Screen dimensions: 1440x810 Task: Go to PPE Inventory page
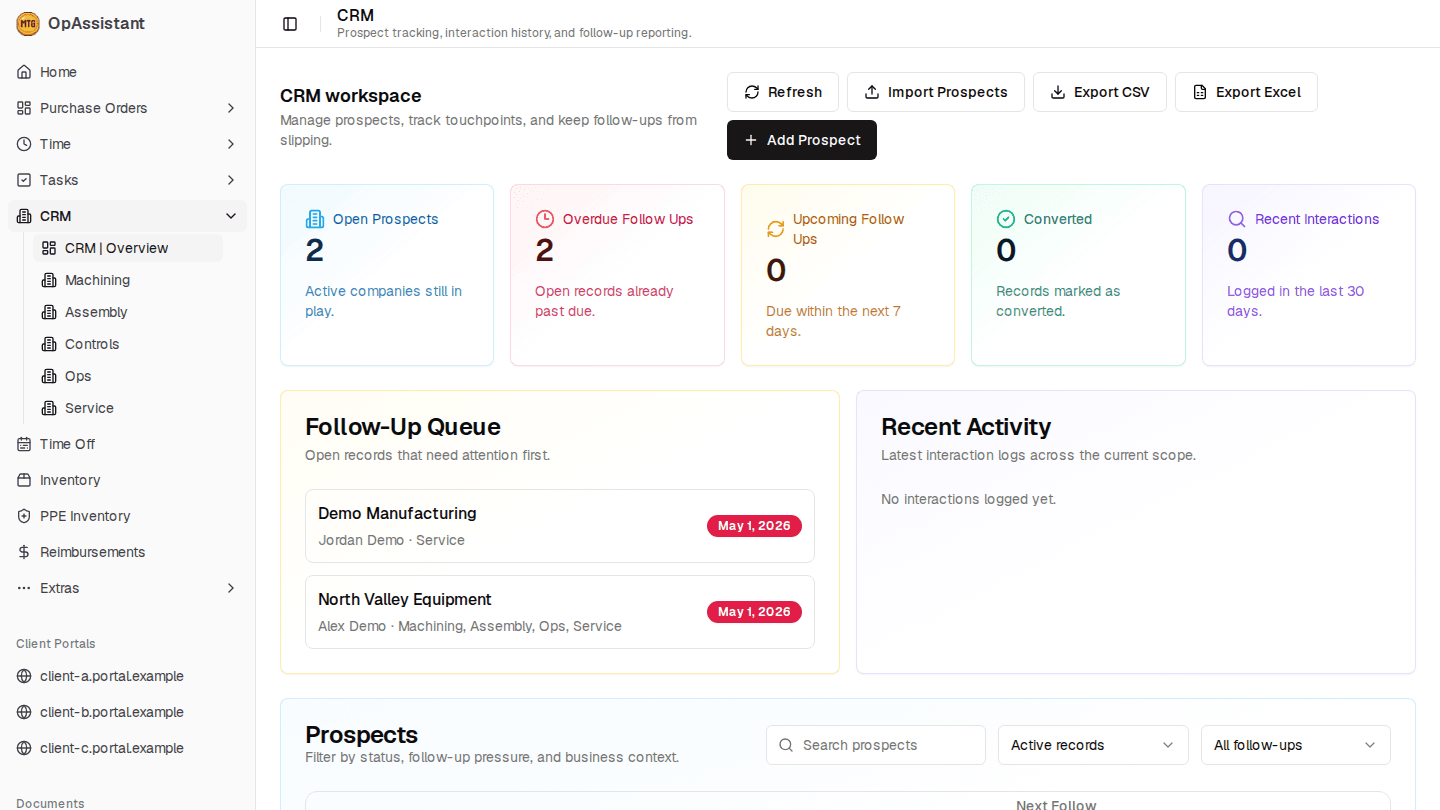click(127, 516)
